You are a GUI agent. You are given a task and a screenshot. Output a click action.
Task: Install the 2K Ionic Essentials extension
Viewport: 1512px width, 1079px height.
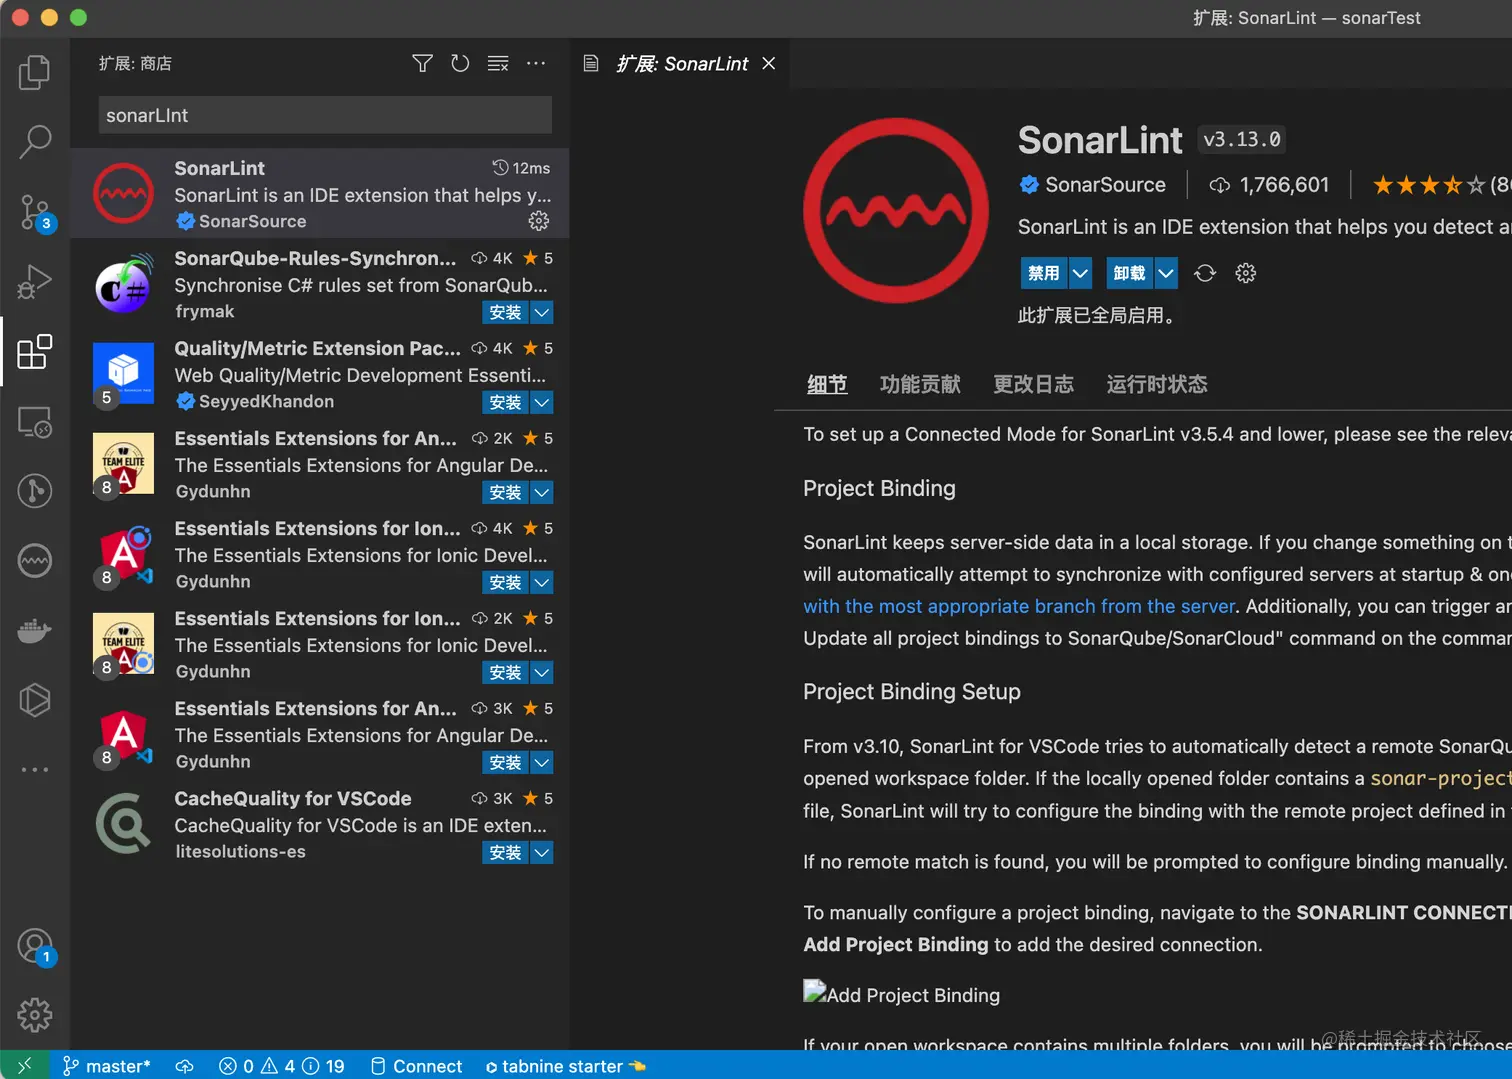[x=505, y=673]
